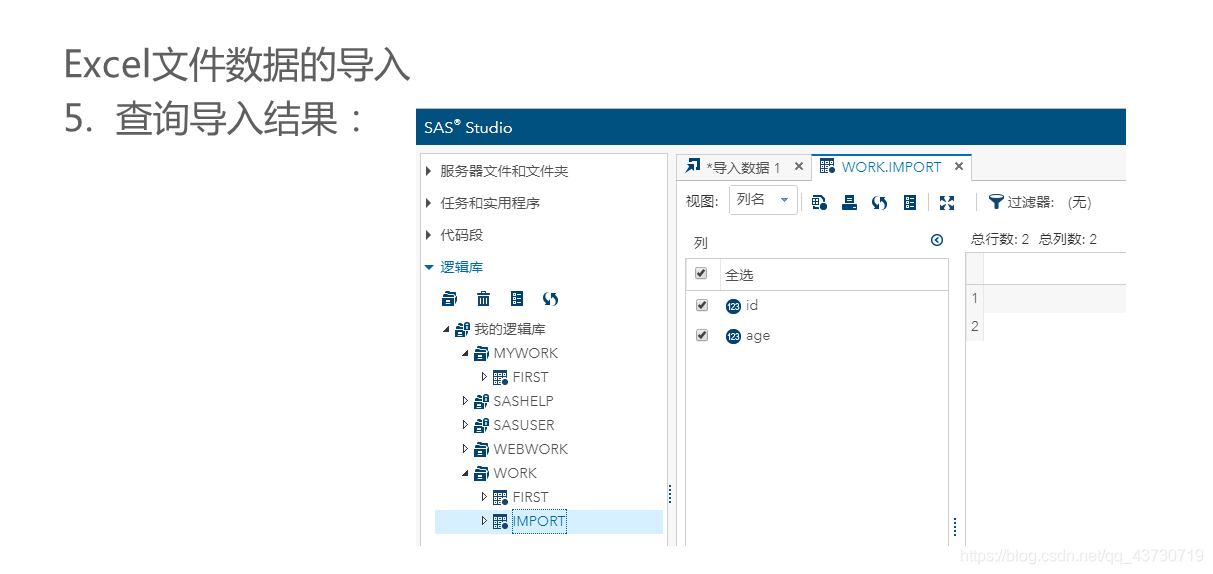Click the query table icon in table toolbar
Viewport: 1213px width, 574px height.
(x=819, y=202)
